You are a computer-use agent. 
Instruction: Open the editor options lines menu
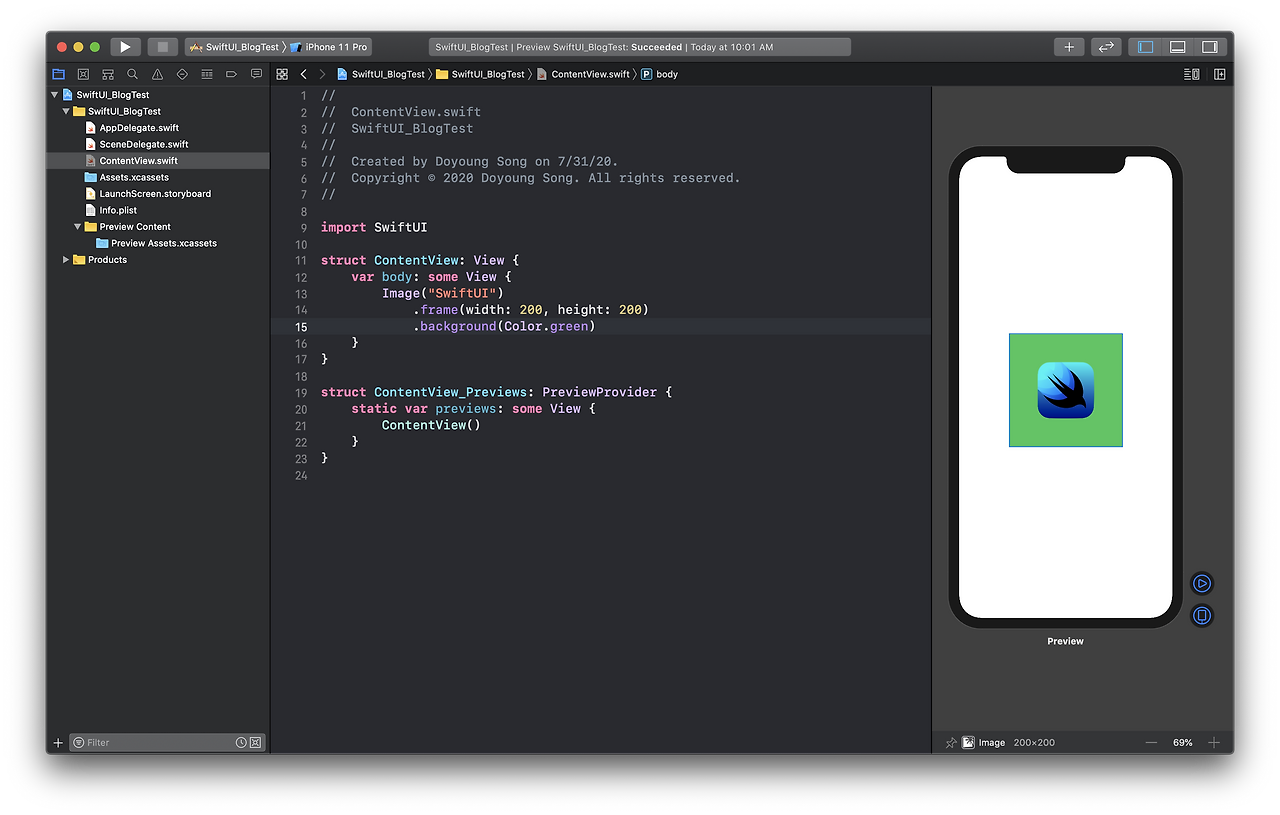(x=1191, y=74)
